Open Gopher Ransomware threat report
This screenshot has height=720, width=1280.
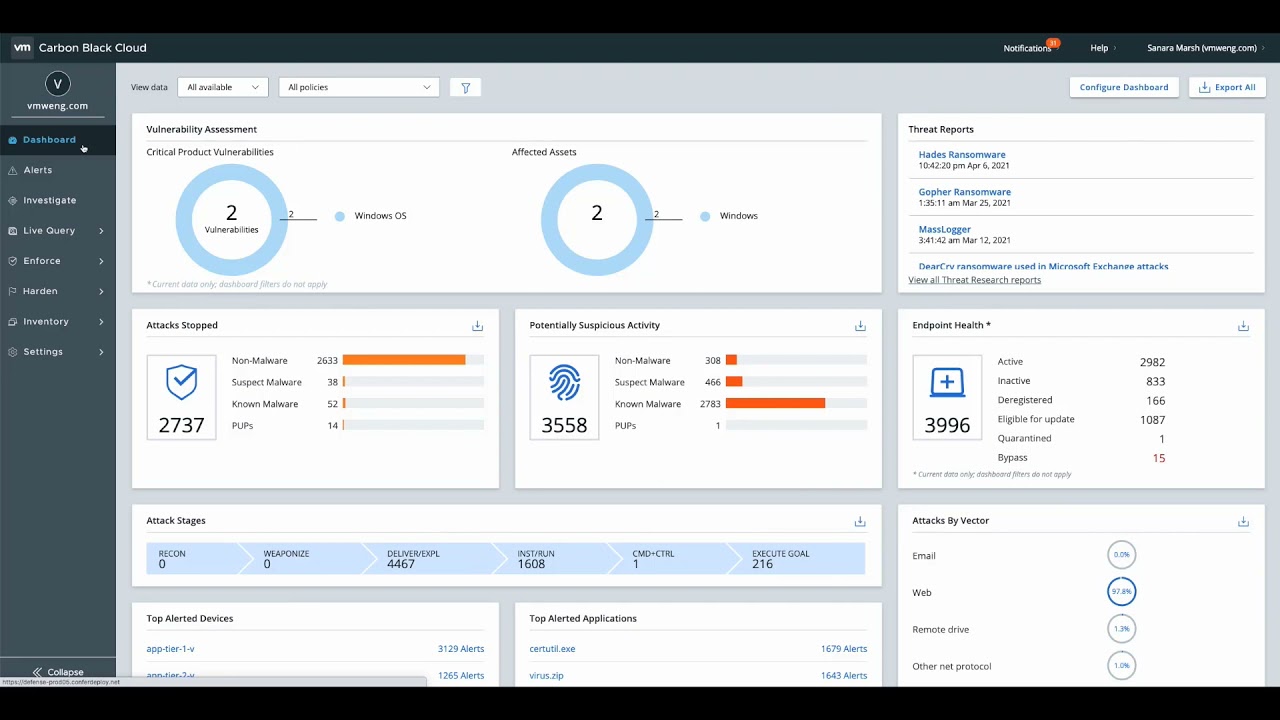click(965, 192)
